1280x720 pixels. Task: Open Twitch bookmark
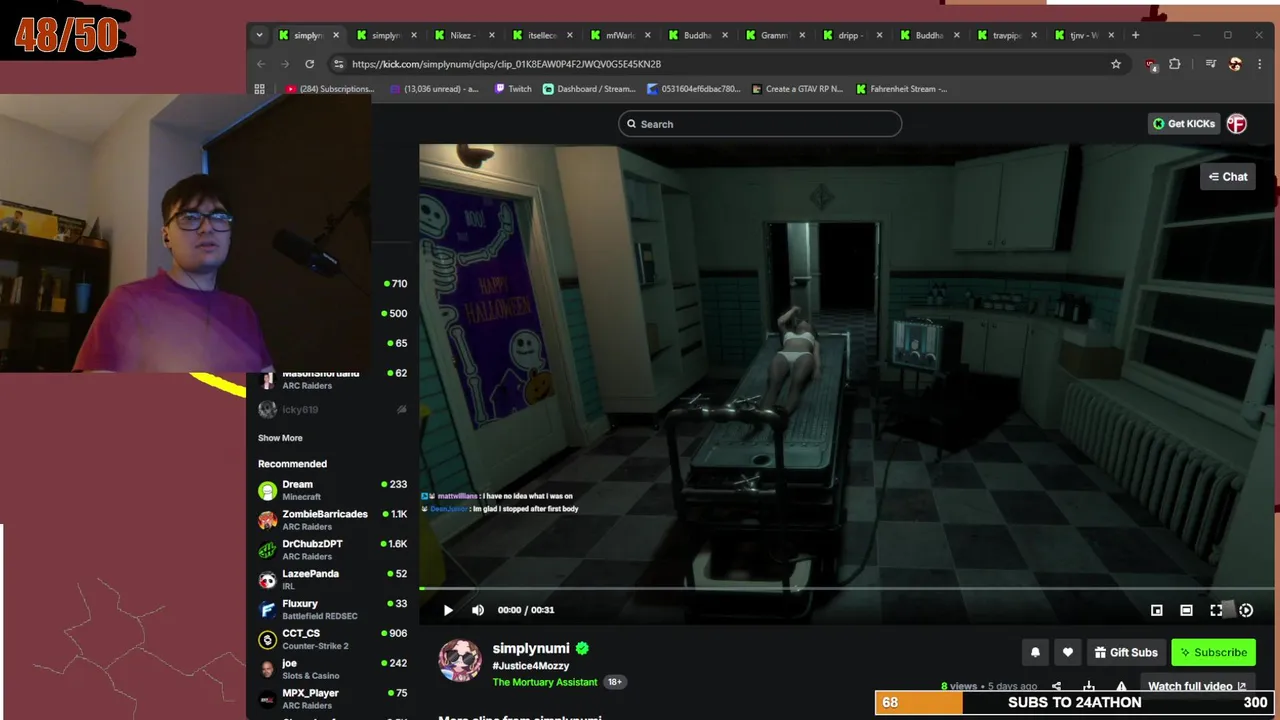(513, 89)
